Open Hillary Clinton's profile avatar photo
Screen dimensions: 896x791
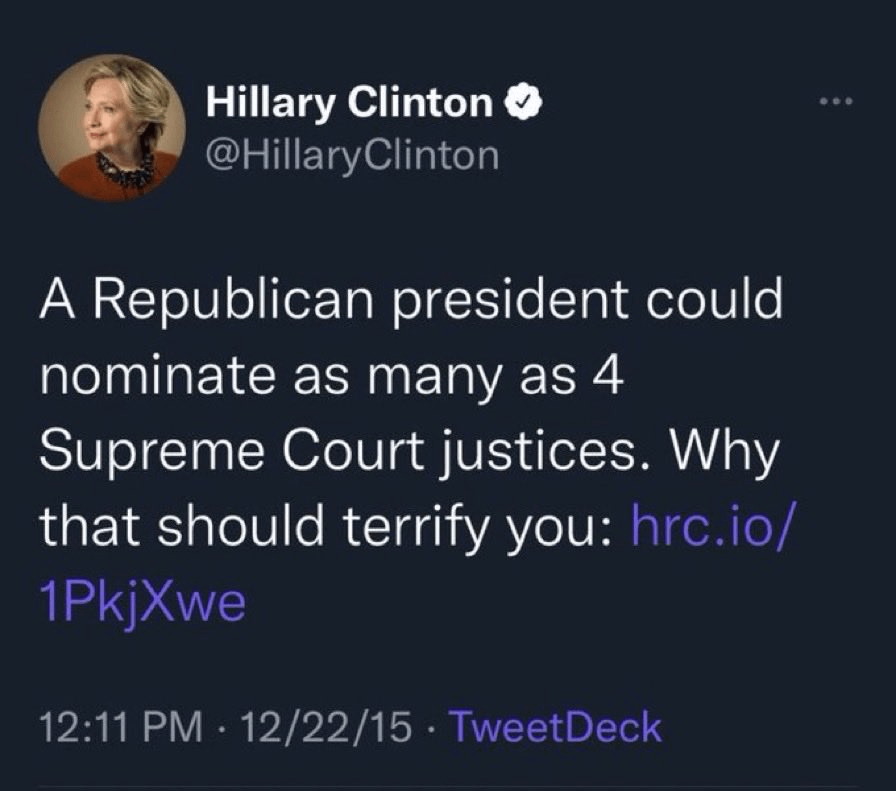(x=112, y=129)
